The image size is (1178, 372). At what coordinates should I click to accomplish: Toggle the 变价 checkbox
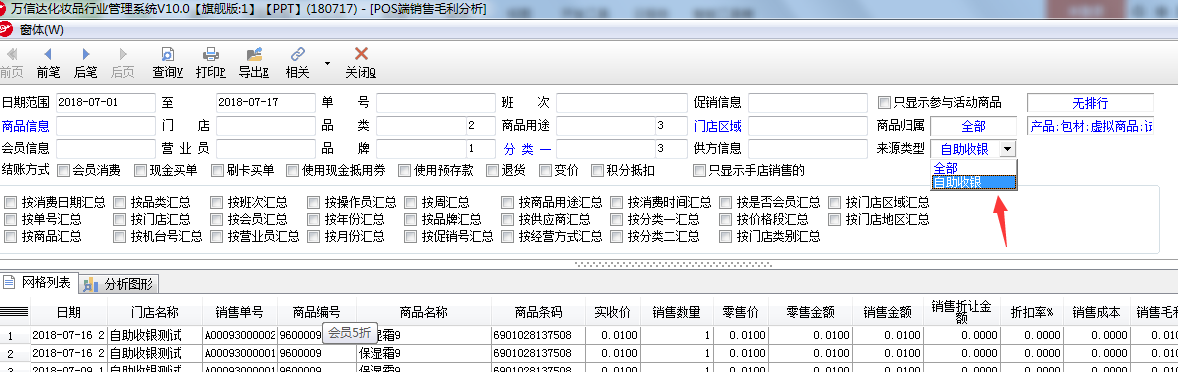(x=545, y=171)
